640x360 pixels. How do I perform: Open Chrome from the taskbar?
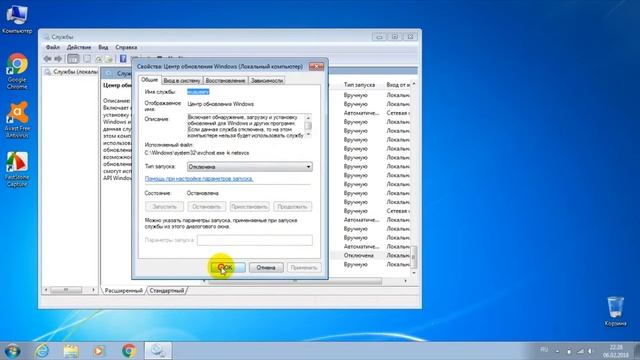129,351
